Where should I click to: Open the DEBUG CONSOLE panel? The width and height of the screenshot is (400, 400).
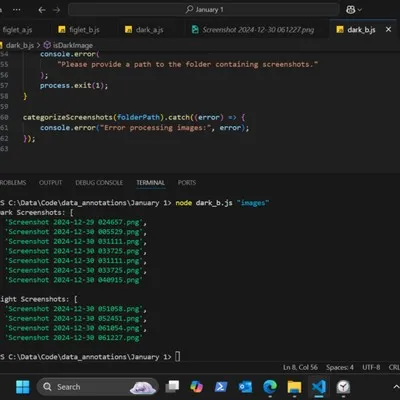[99, 183]
